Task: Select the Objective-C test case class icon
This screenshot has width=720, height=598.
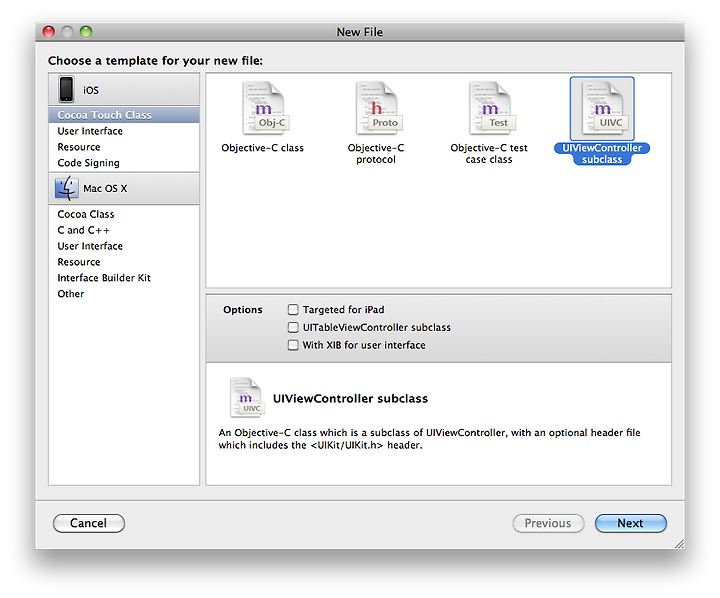Action: pos(490,108)
